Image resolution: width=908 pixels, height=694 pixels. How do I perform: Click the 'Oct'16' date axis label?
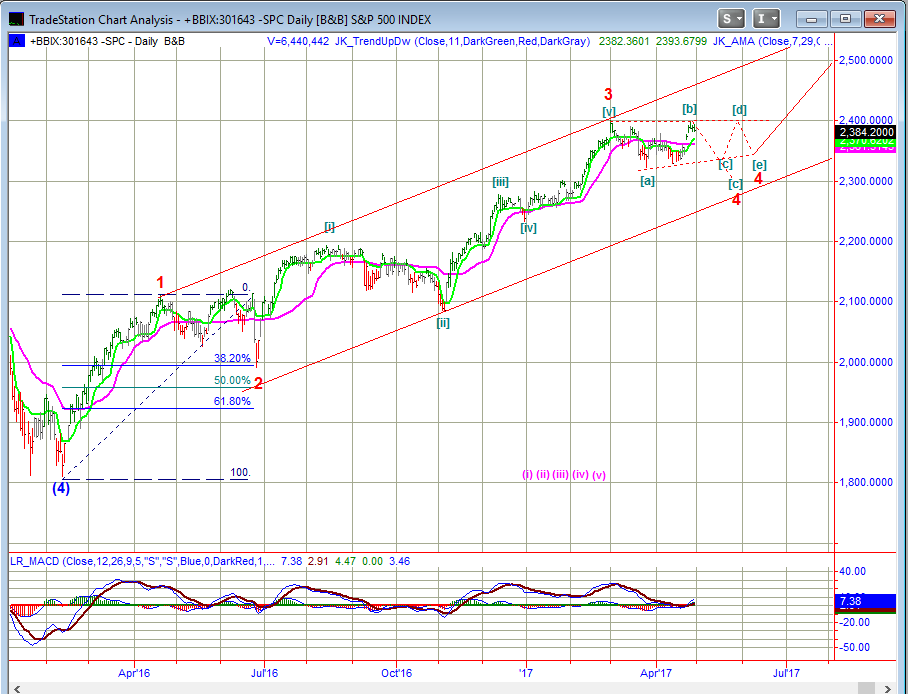[397, 673]
